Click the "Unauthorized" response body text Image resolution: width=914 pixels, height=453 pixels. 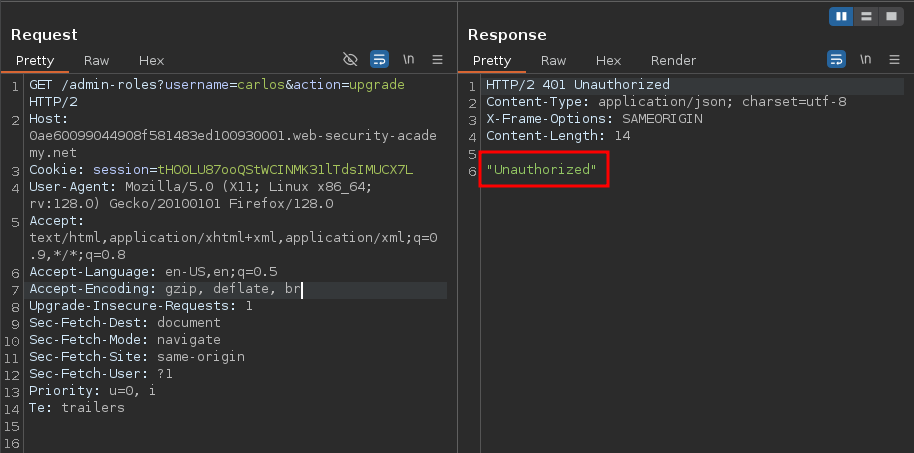click(x=541, y=170)
